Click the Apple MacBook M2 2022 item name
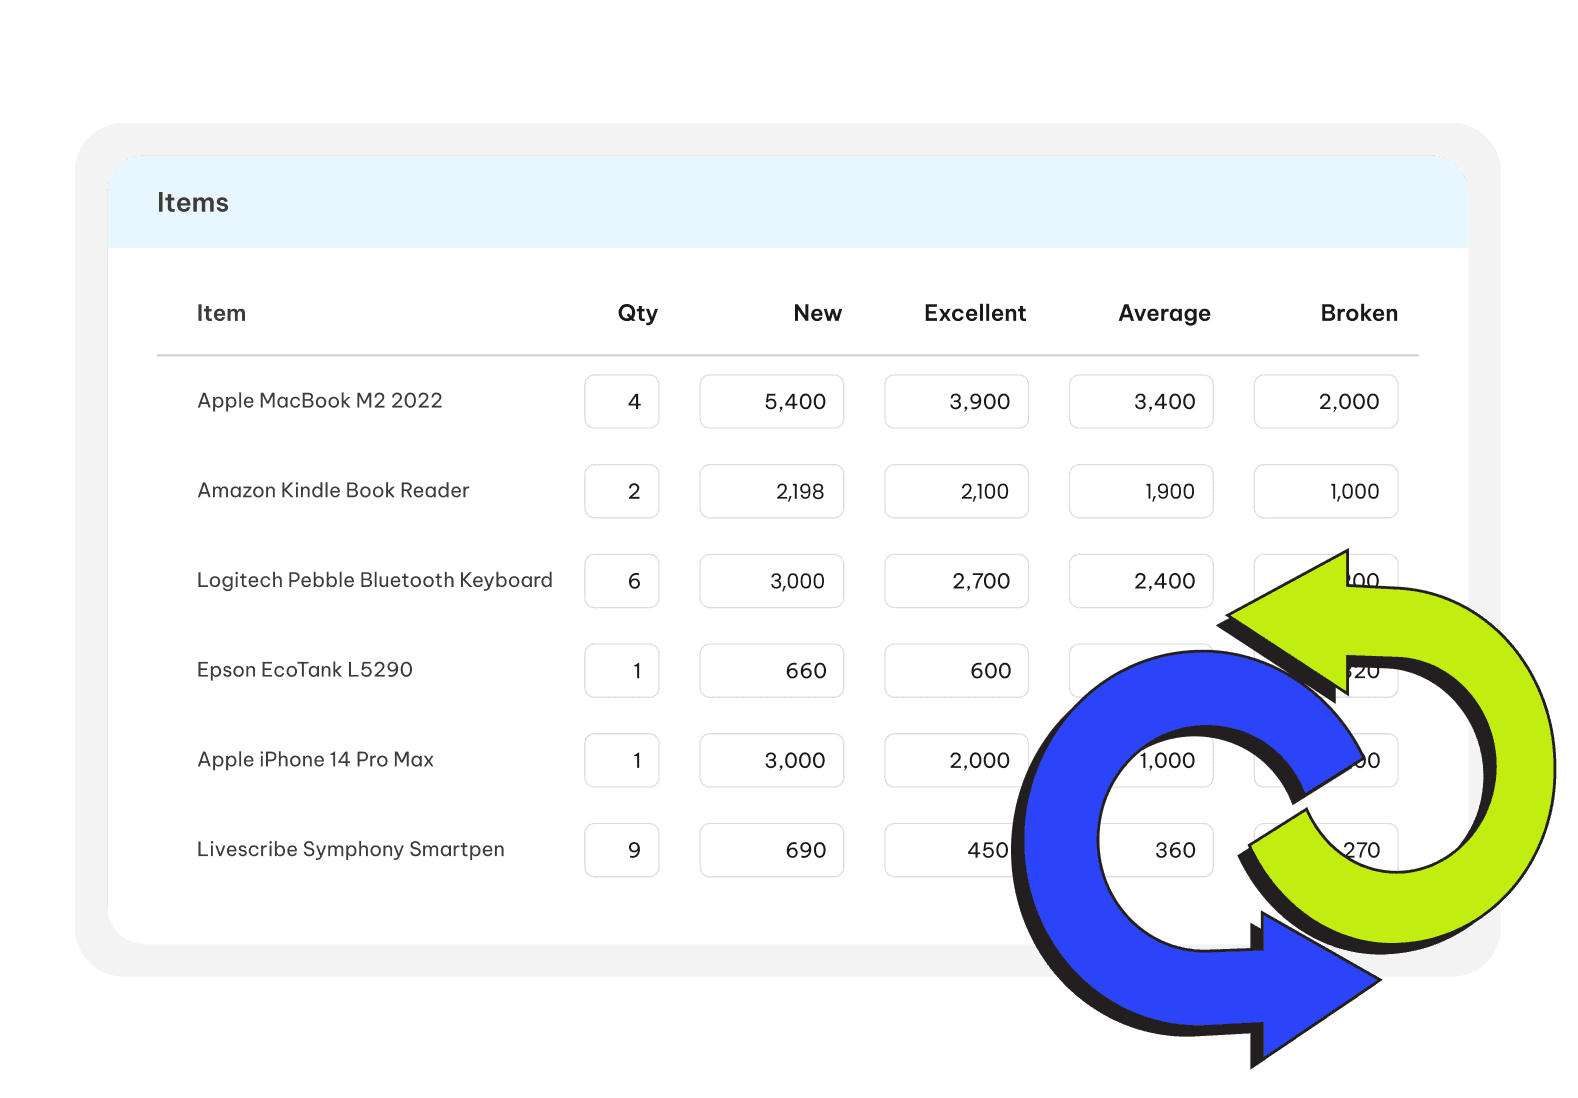The width and height of the screenshot is (1578, 1098). (320, 400)
